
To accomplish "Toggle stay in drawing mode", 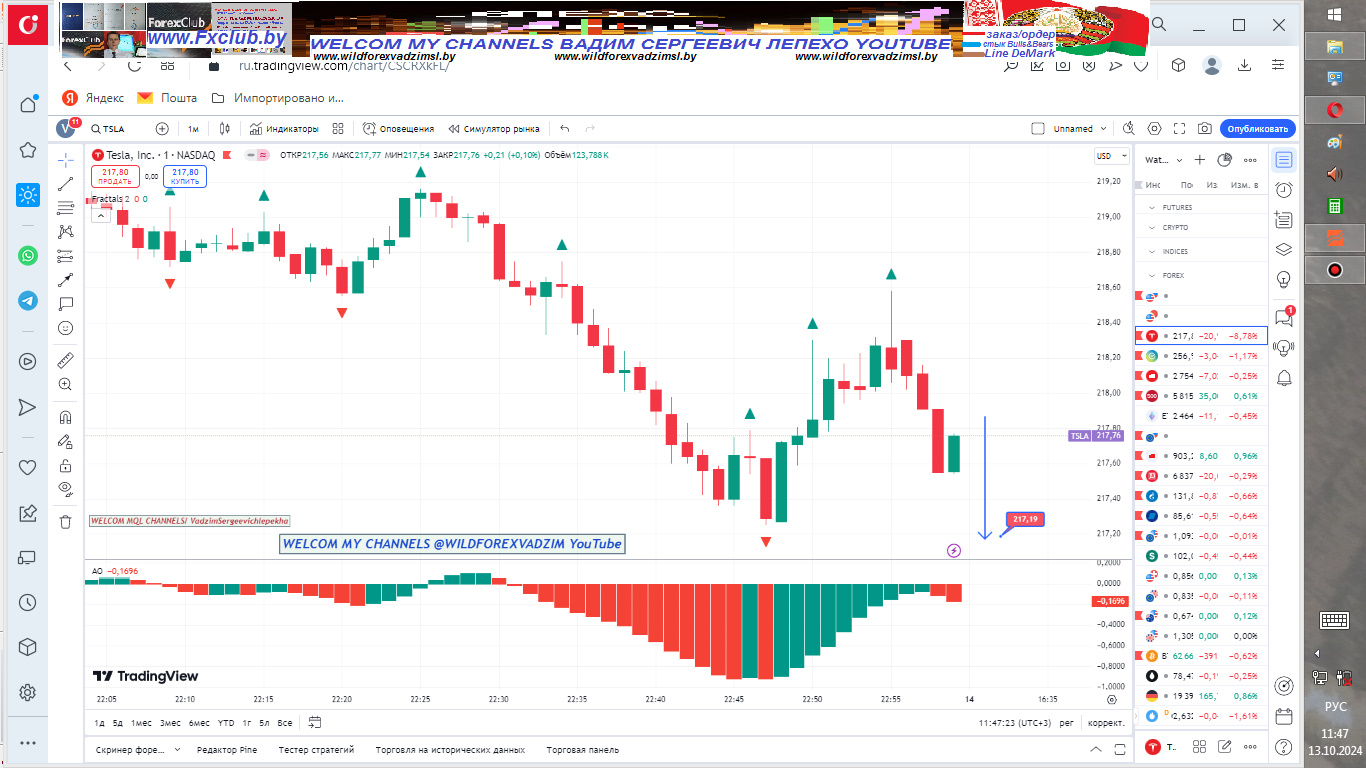I will 65,441.
